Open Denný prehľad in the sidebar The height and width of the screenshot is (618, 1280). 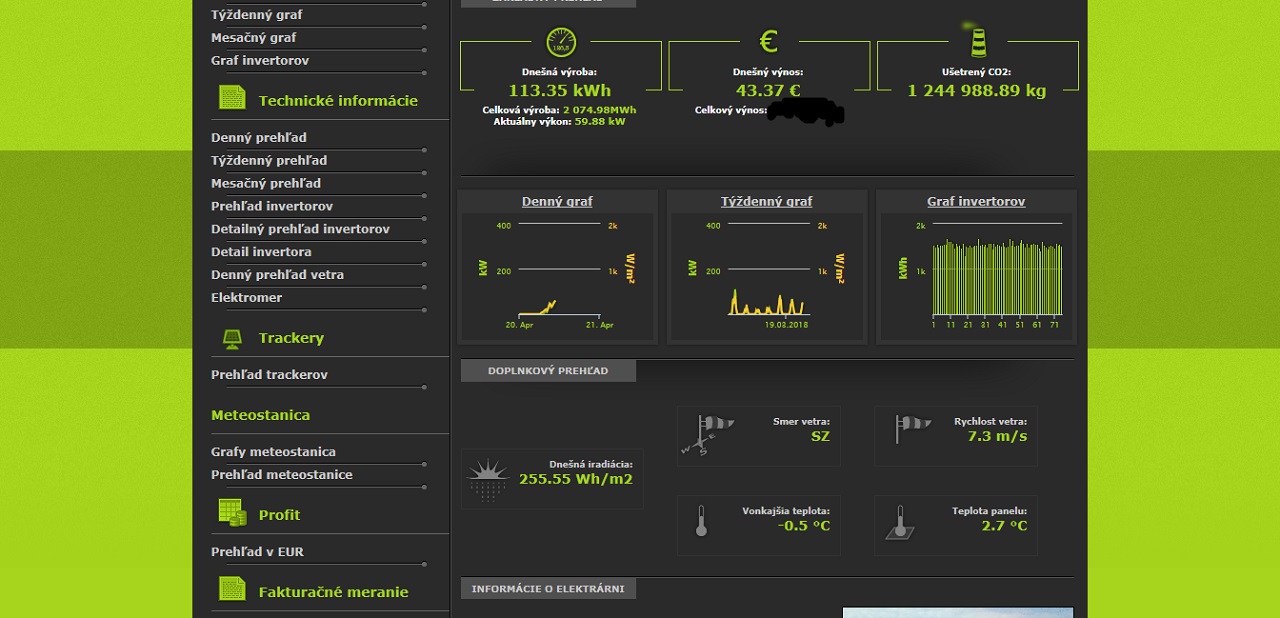[259, 138]
